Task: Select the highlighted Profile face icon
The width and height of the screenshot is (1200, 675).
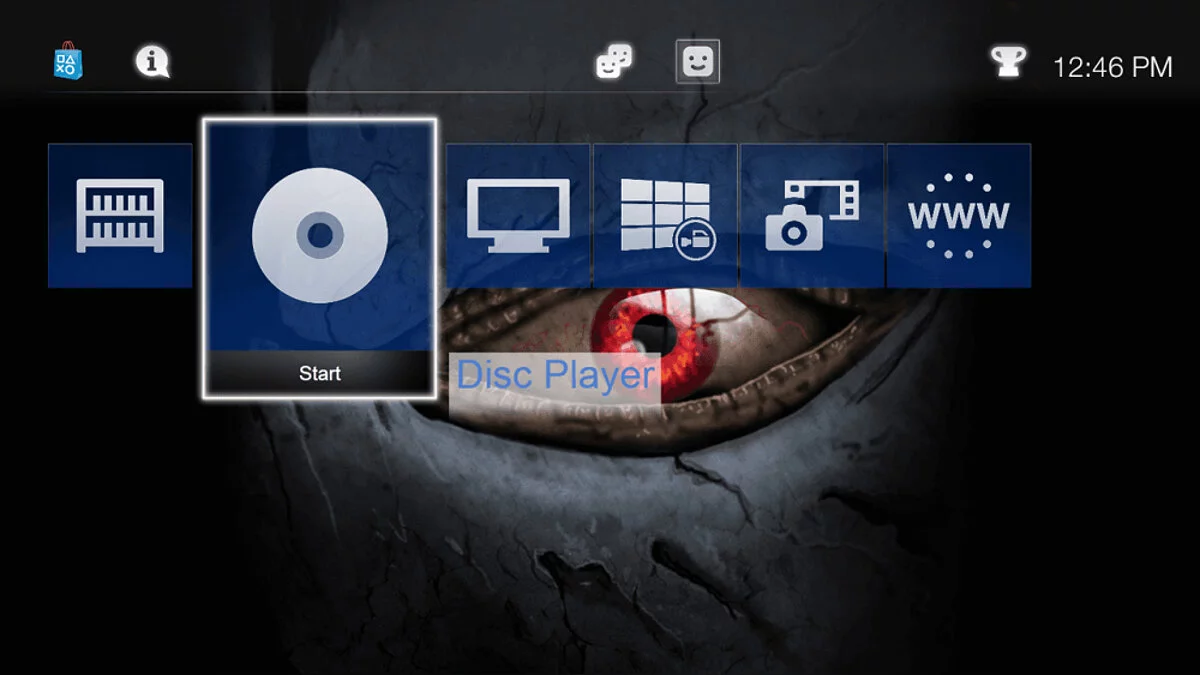Action: (x=698, y=63)
